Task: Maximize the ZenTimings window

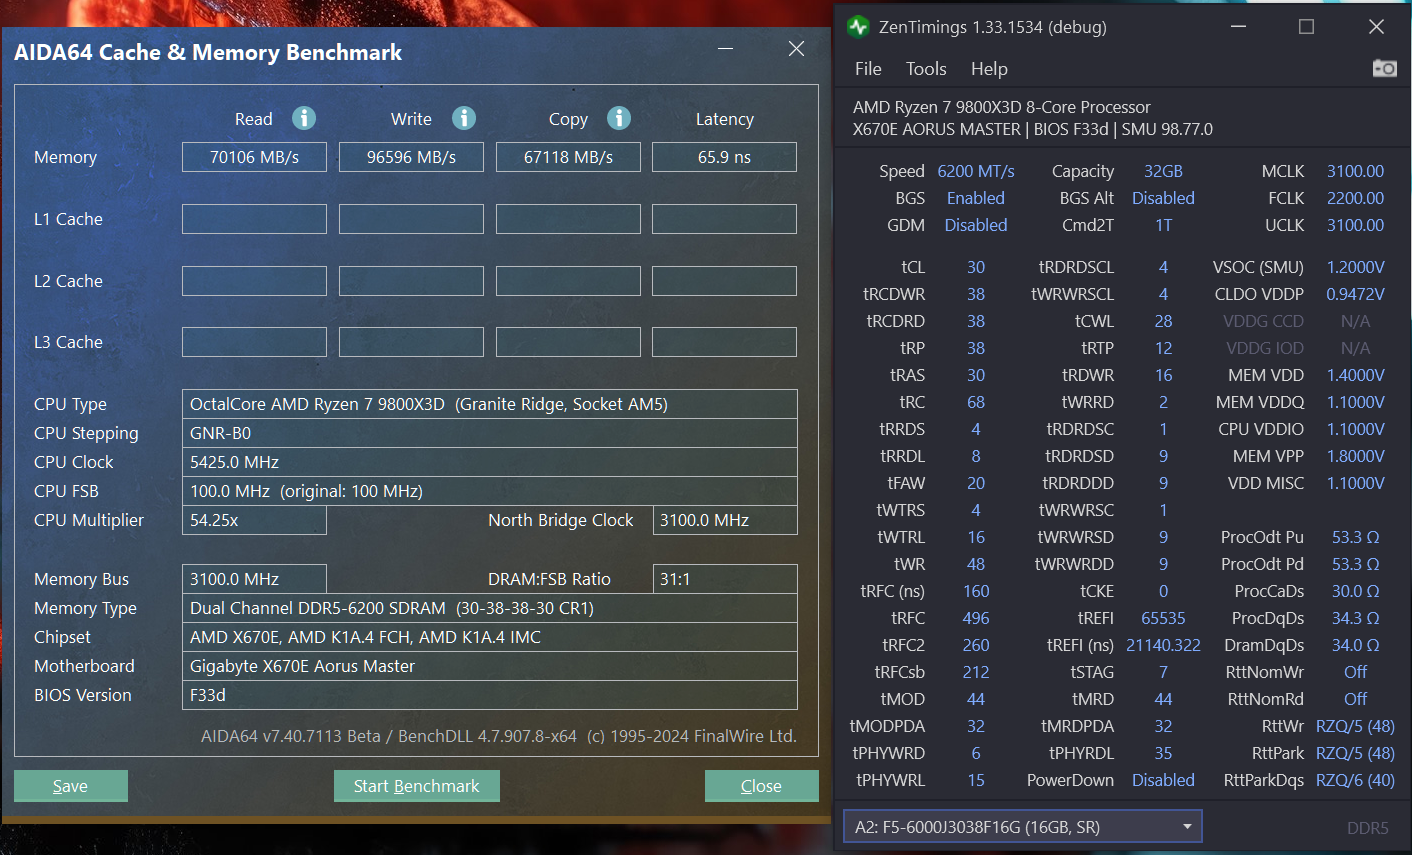Action: pos(1306,27)
